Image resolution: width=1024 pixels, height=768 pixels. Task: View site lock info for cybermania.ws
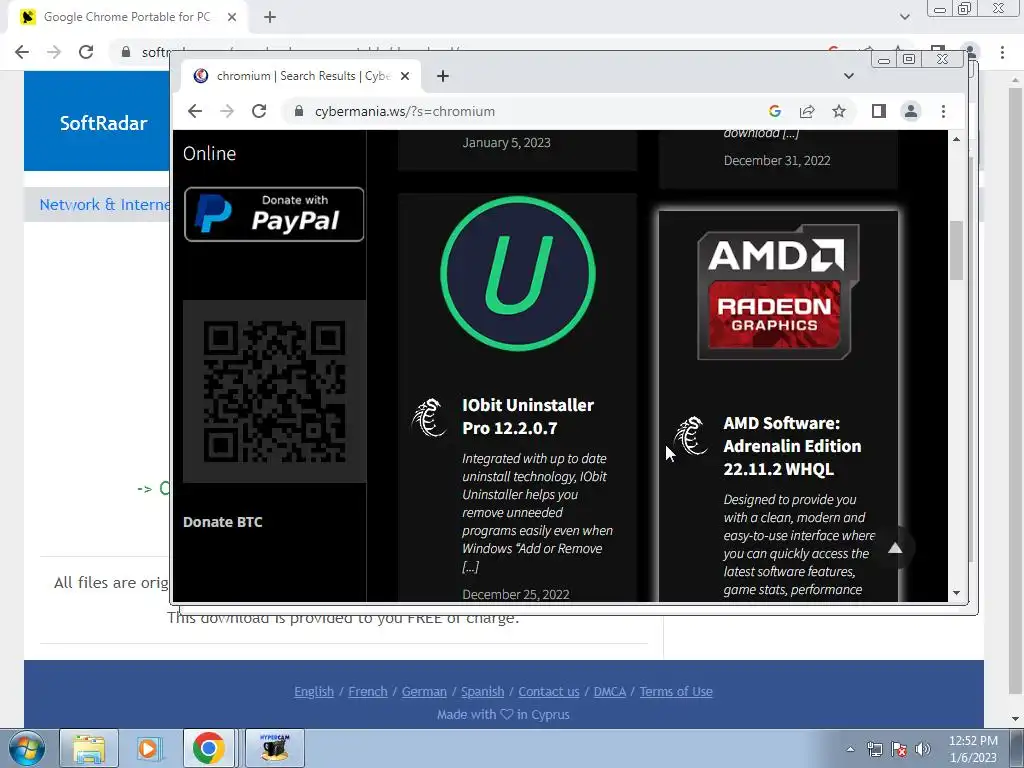tap(299, 111)
